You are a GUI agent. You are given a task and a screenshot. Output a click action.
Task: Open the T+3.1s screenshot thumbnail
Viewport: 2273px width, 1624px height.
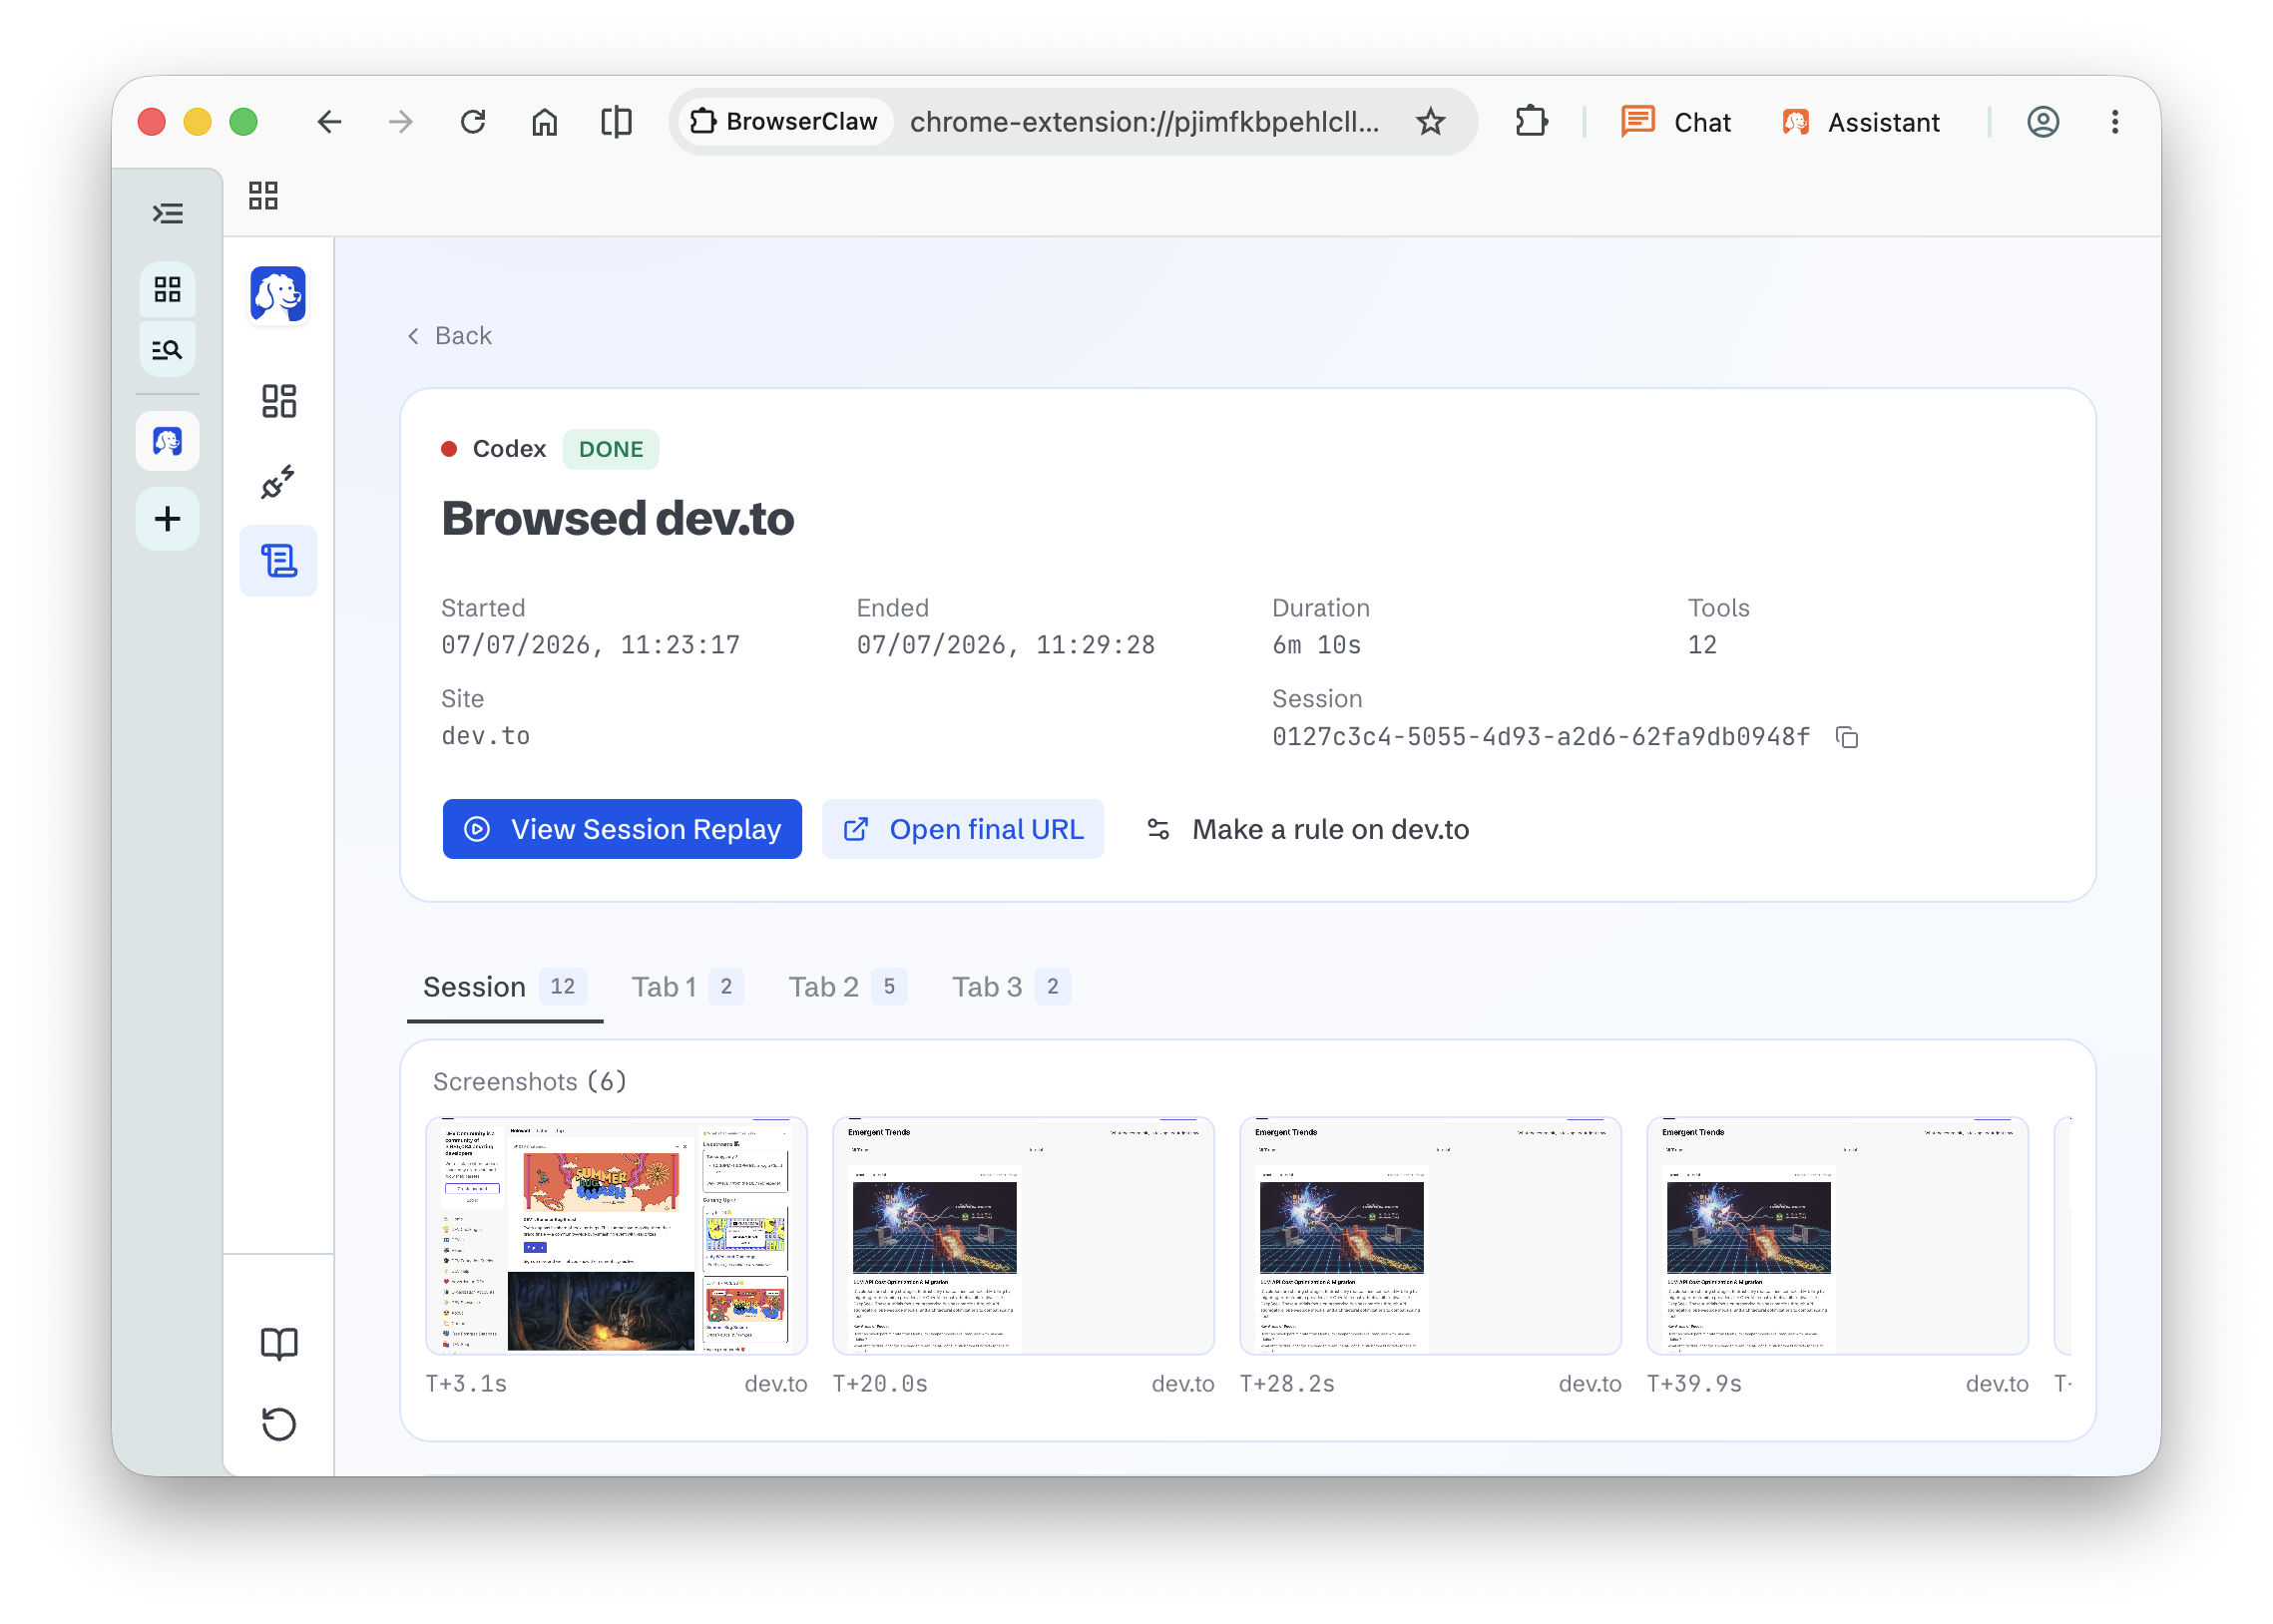point(616,1236)
